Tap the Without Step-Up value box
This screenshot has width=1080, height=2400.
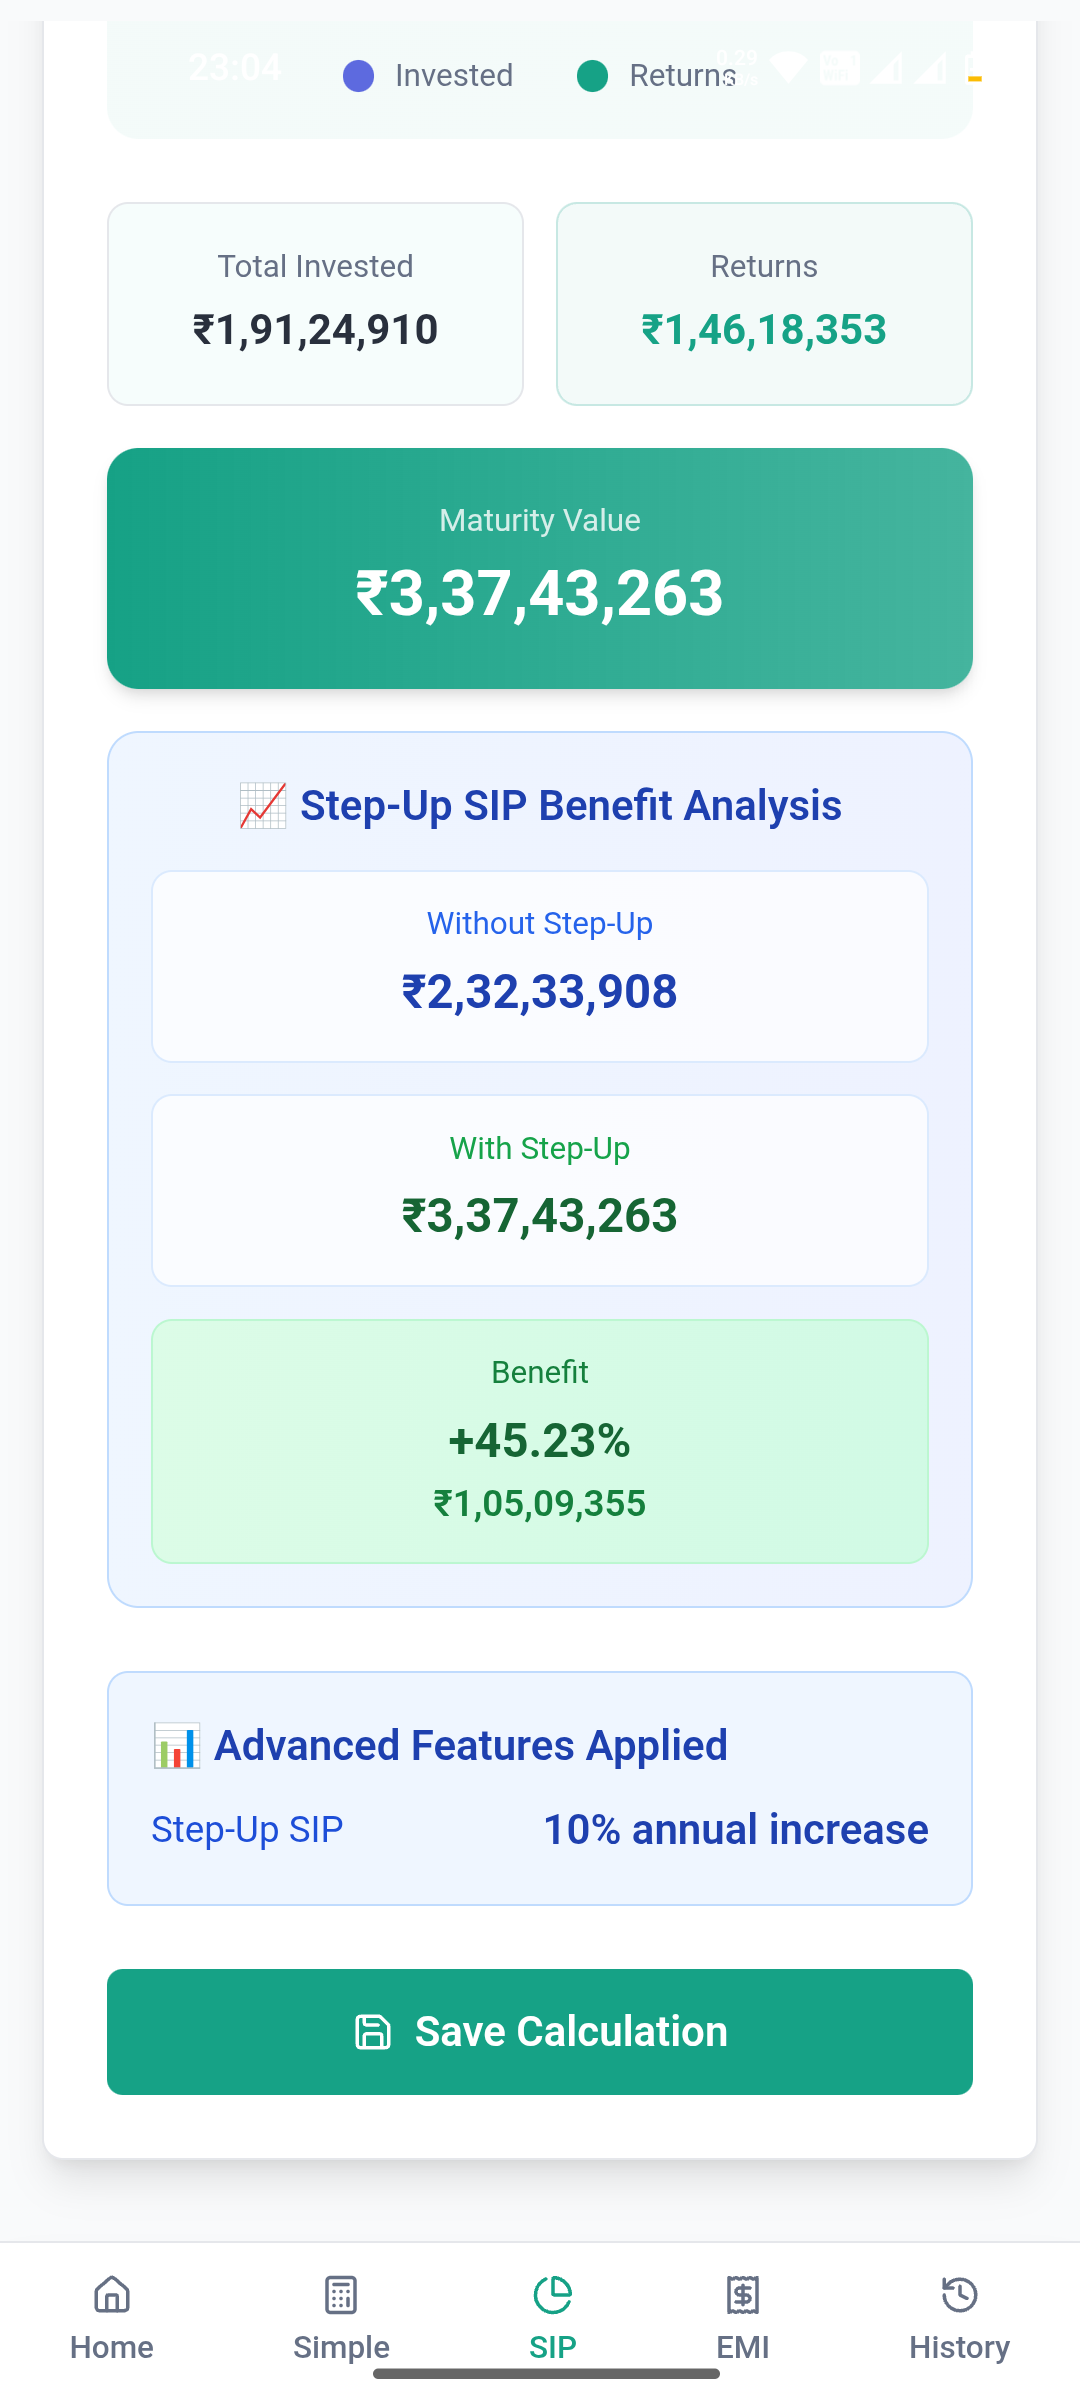(x=540, y=966)
